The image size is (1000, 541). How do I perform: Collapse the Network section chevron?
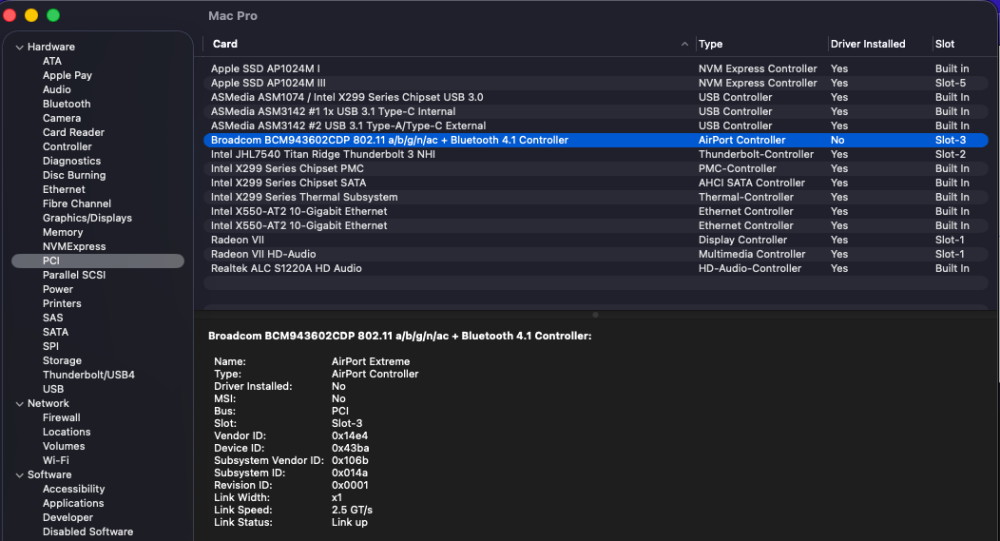click(x=20, y=404)
